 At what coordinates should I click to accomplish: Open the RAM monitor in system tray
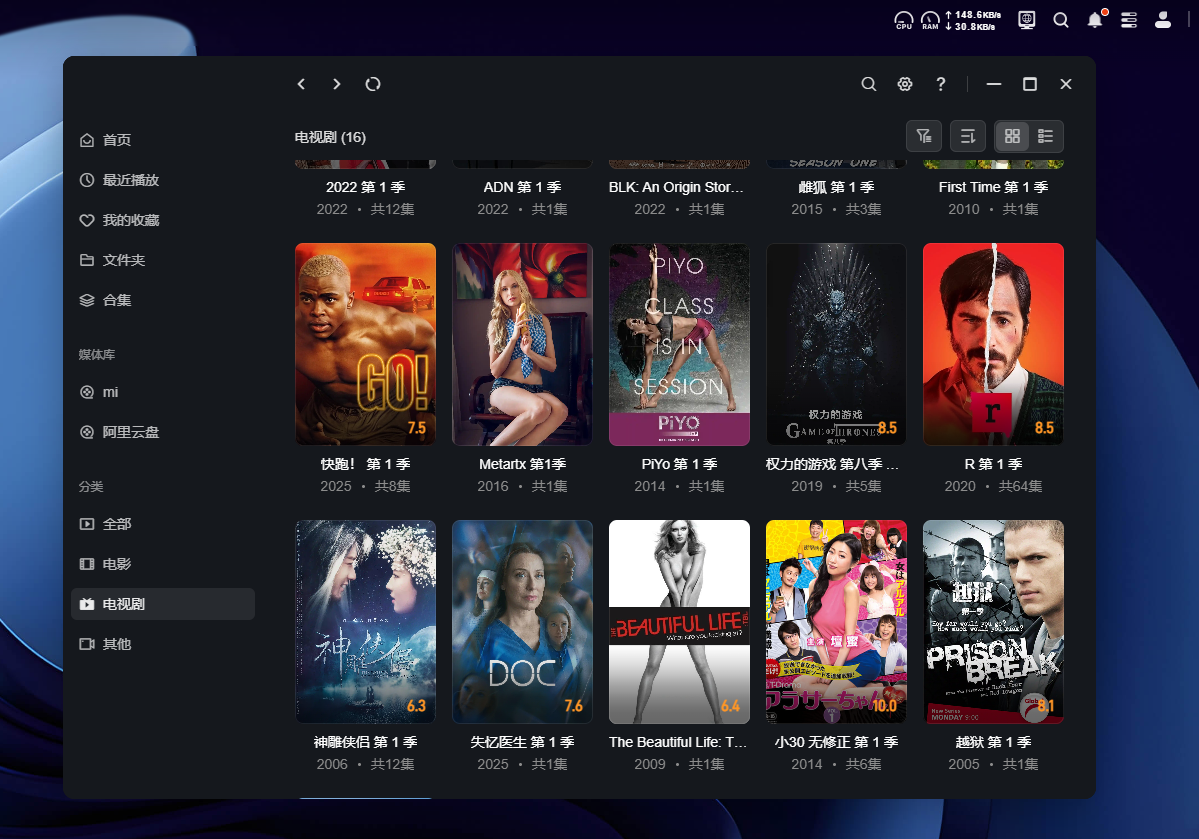pos(930,21)
